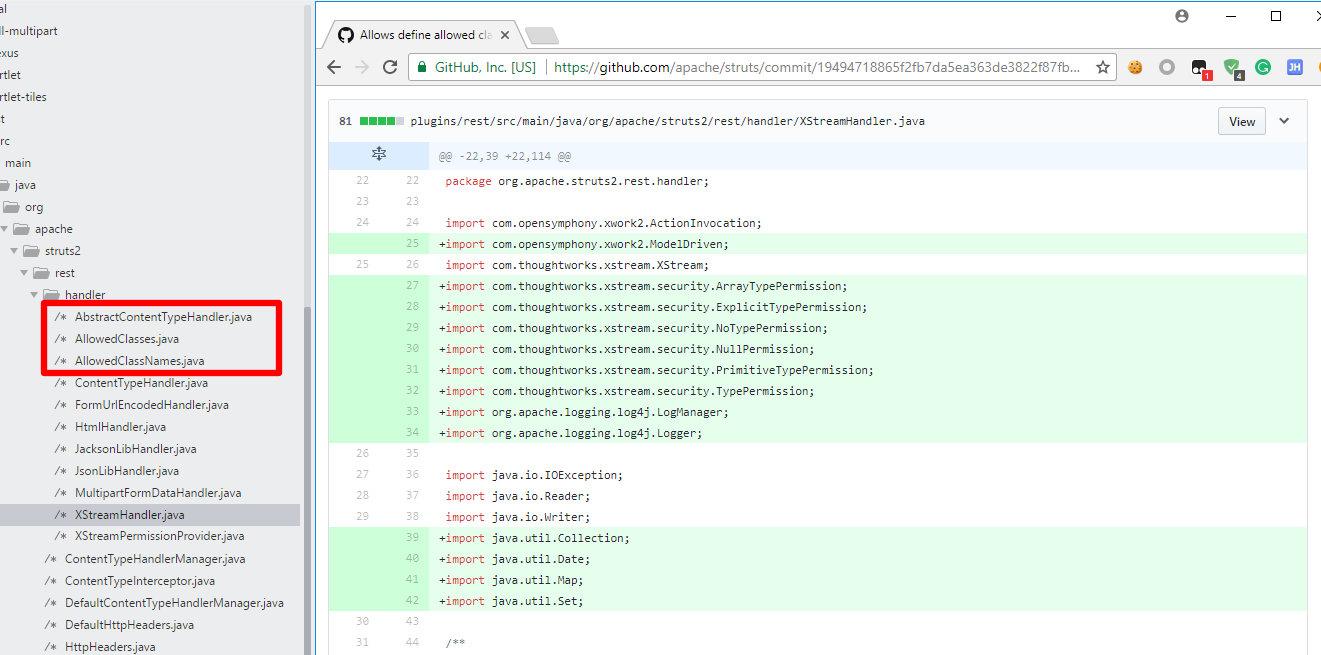Open the Grammarly green G extension

(x=1263, y=67)
